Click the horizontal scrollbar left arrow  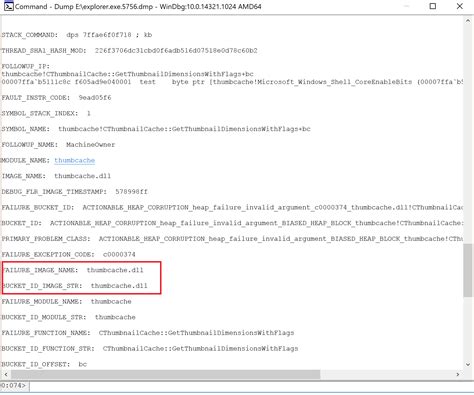tap(6, 374)
